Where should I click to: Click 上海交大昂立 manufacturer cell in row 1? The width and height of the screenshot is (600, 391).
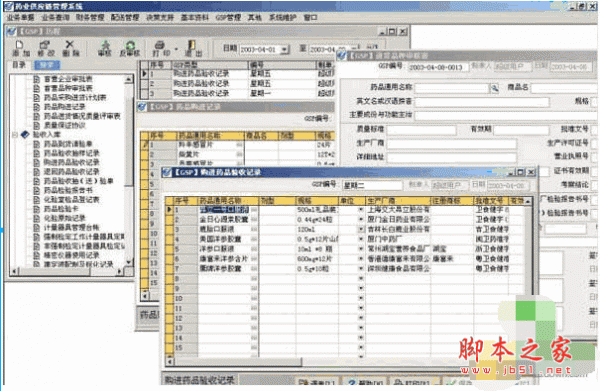[398, 210]
